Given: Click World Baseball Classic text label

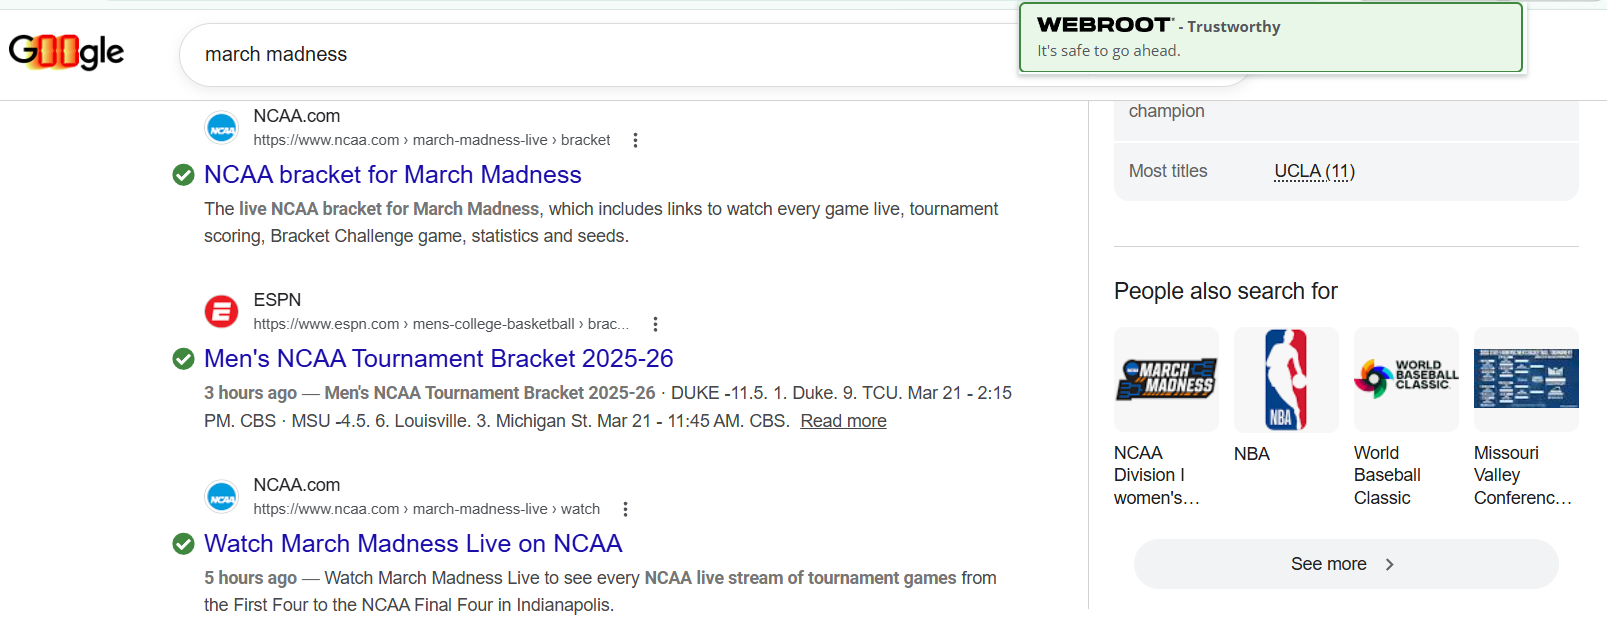Looking at the screenshot, I should (x=1387, y=475).
